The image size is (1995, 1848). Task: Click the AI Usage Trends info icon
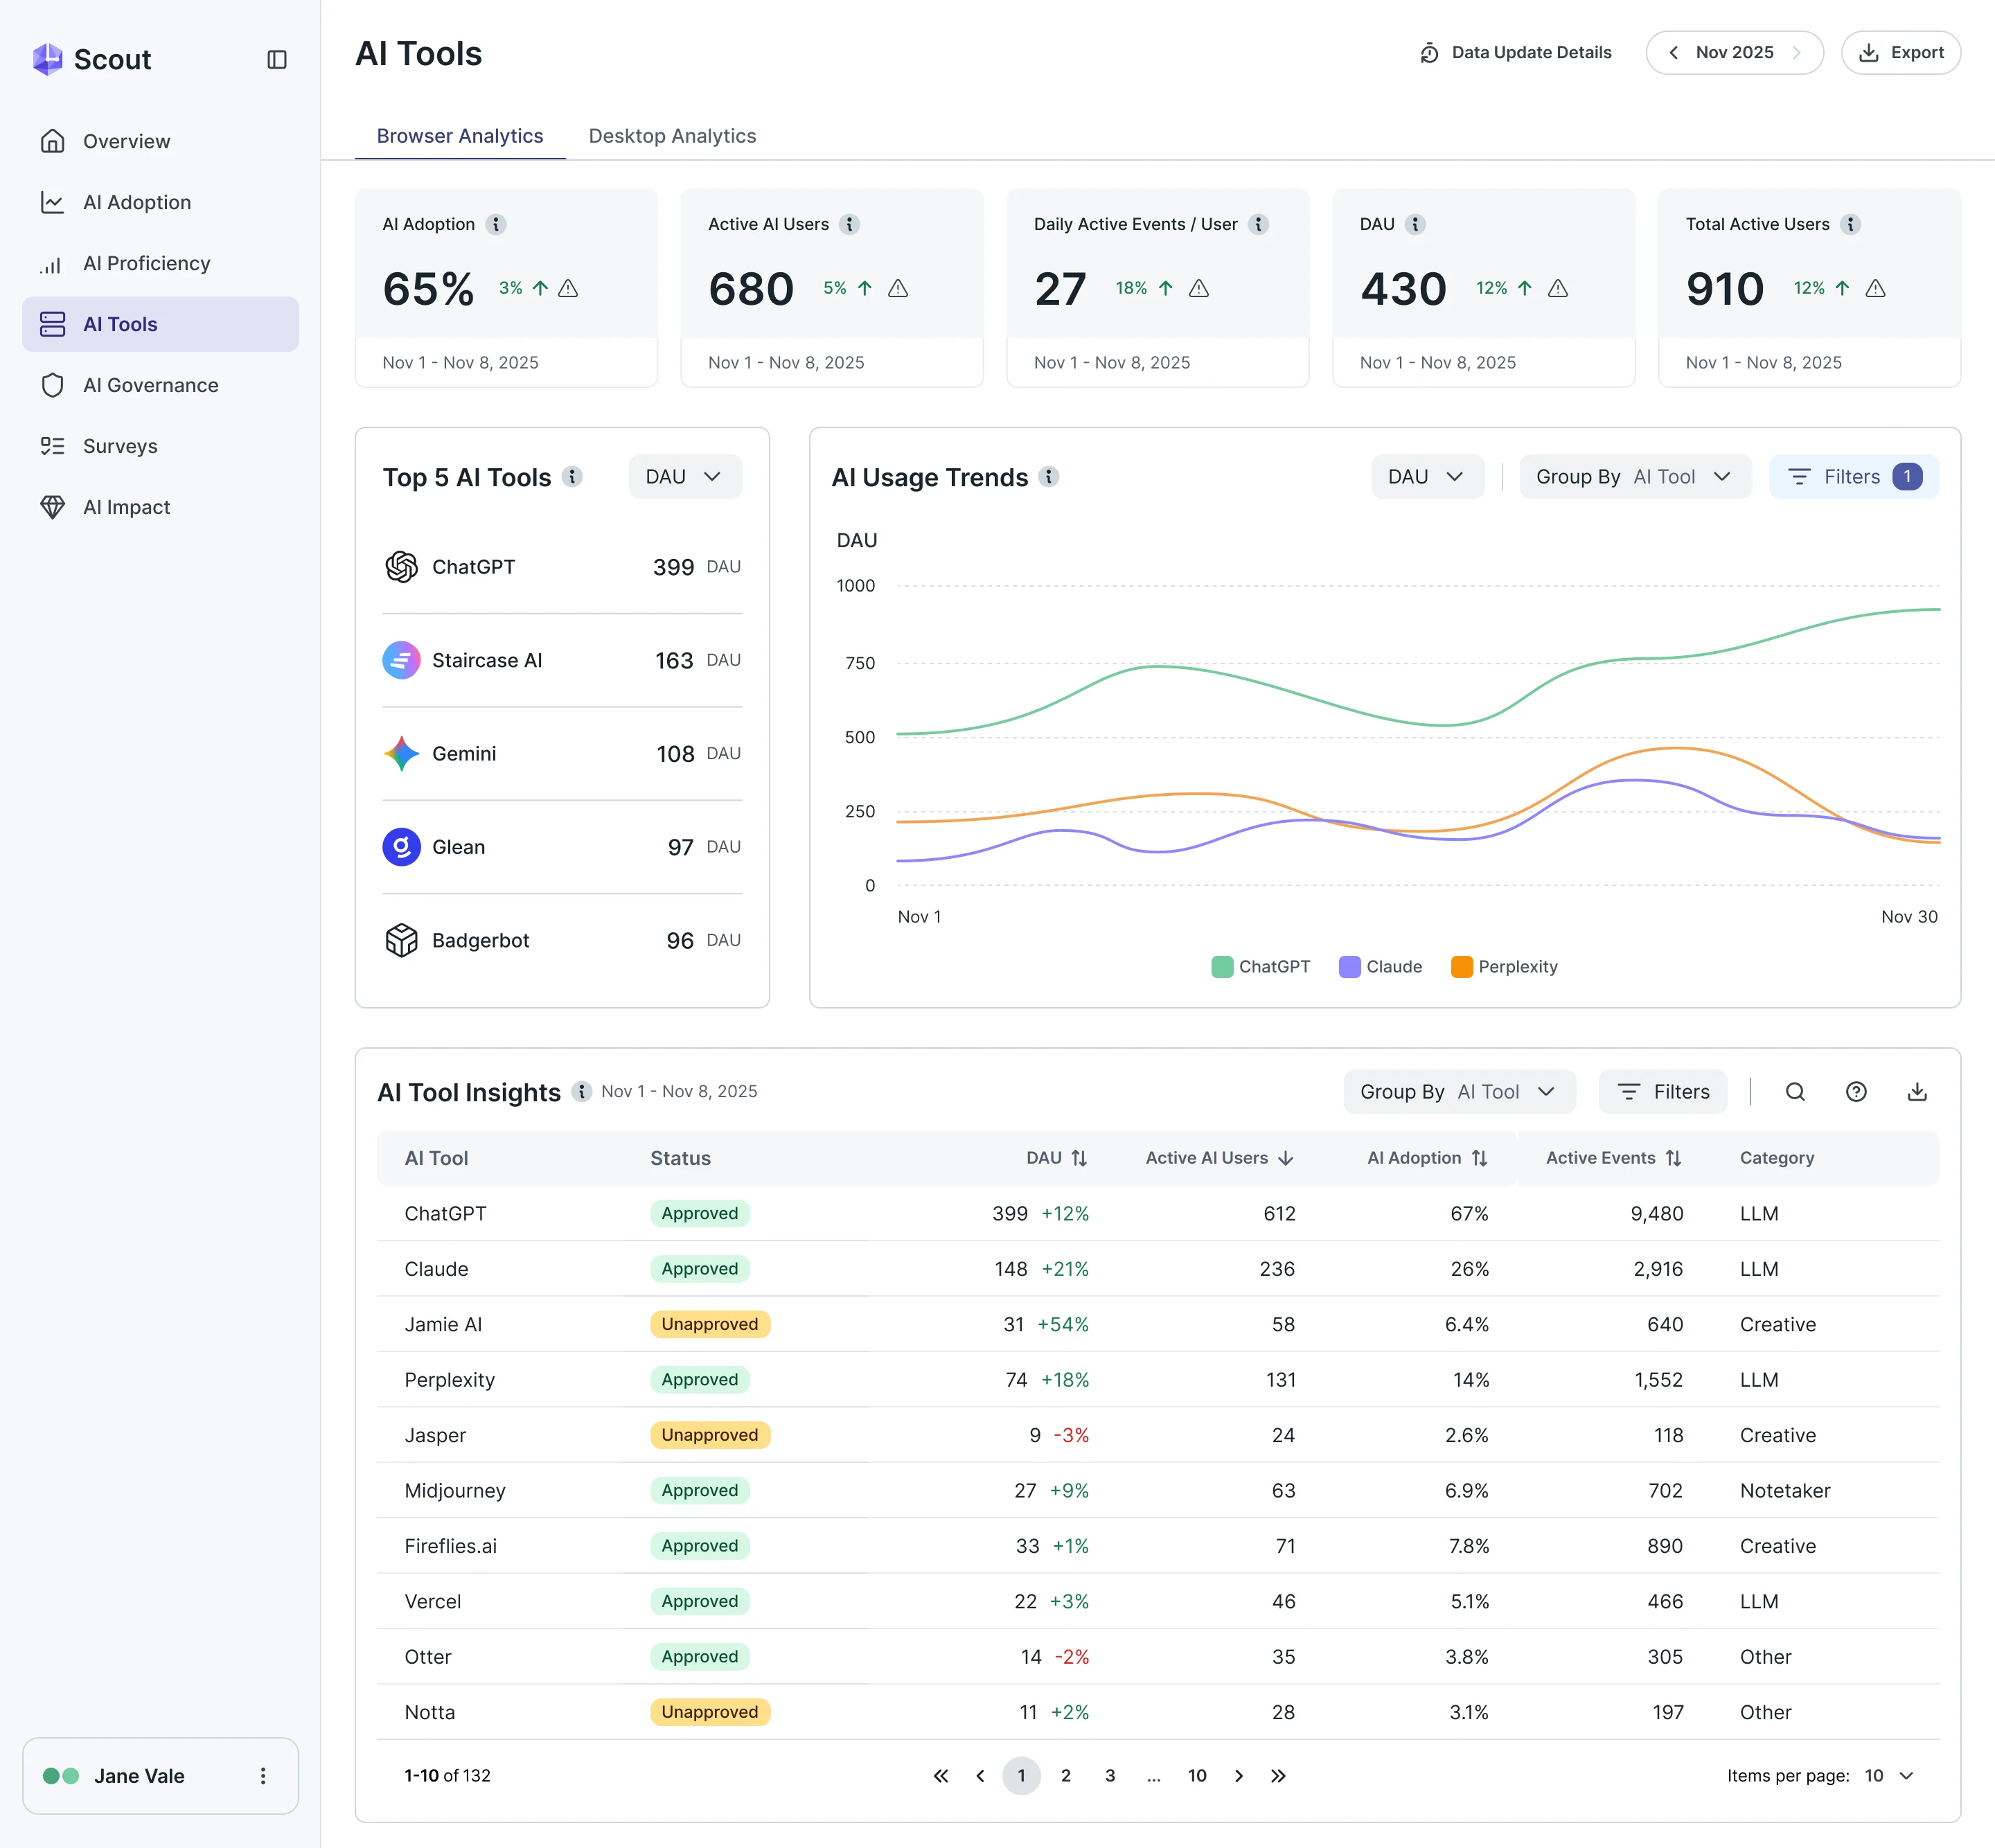[x=1049, y=477]
